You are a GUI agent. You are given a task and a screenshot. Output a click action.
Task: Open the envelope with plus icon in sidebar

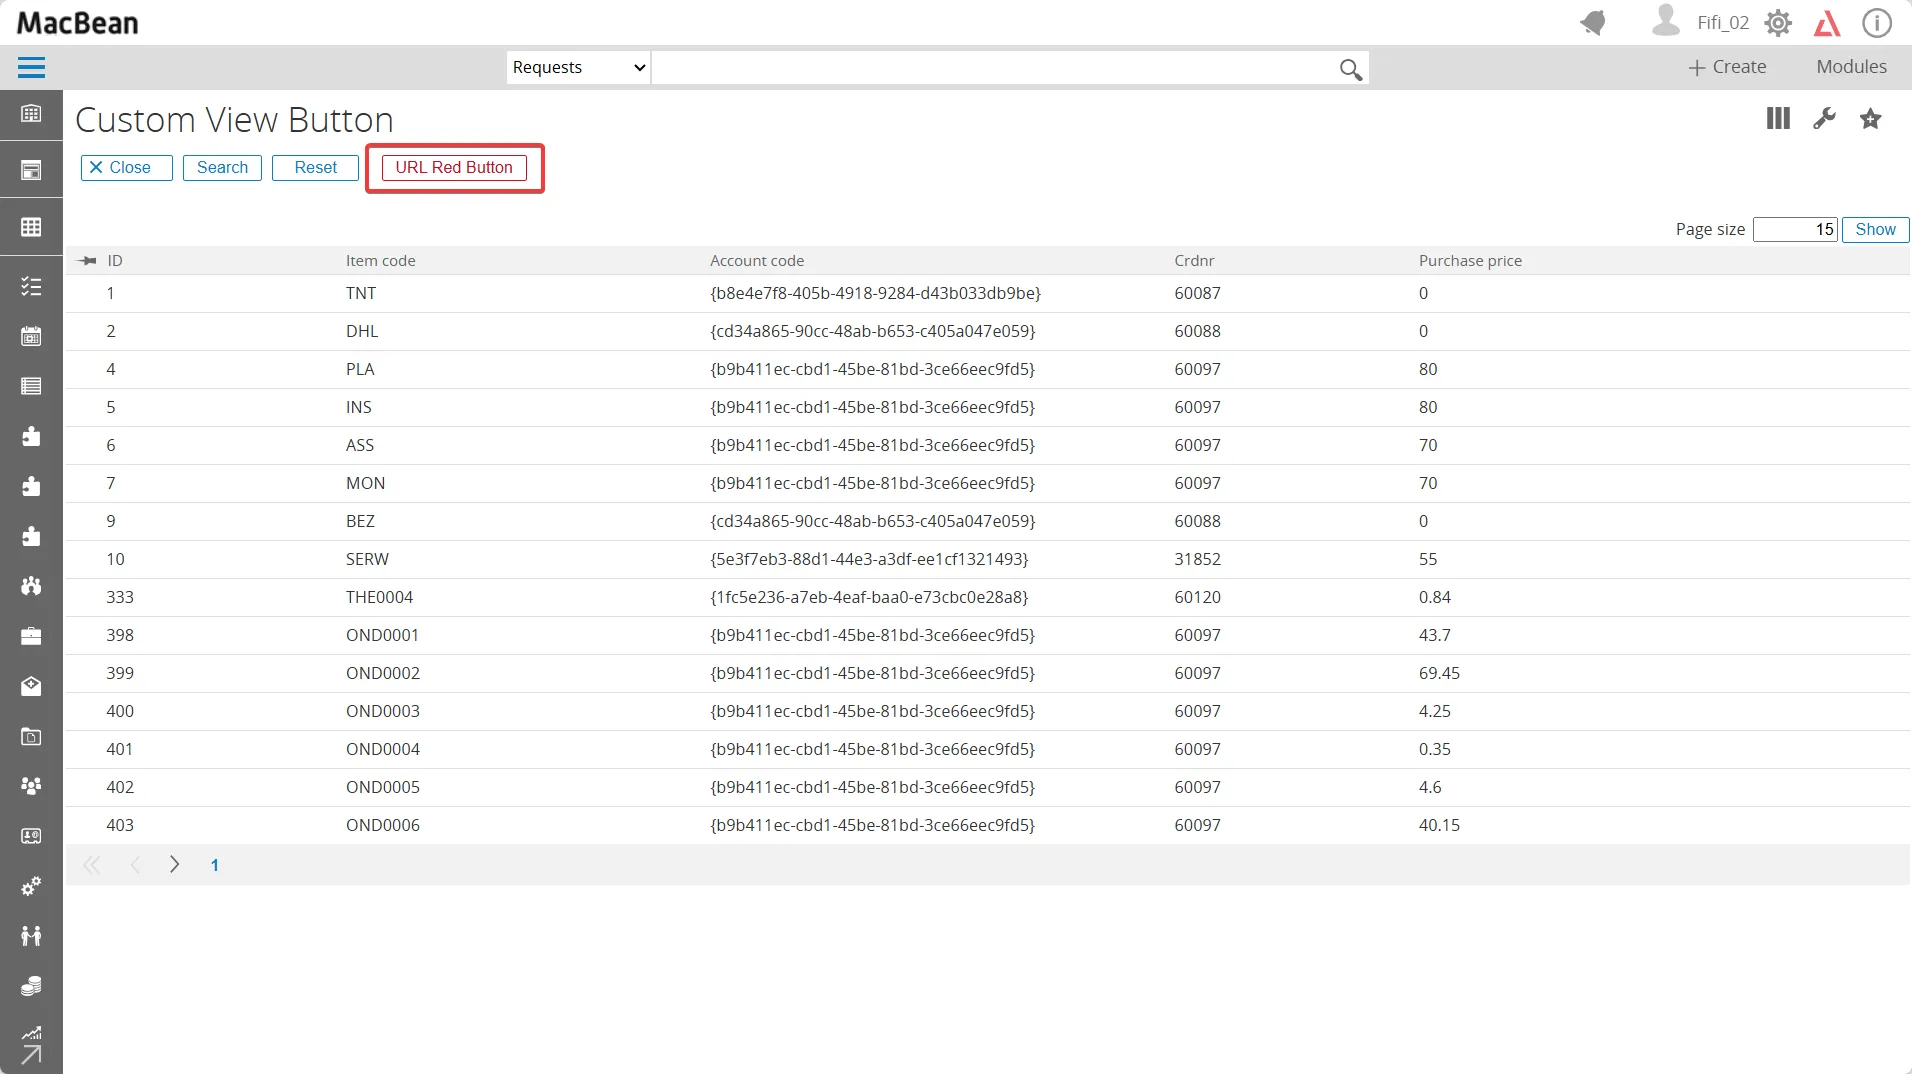click(x=31, y=686)
